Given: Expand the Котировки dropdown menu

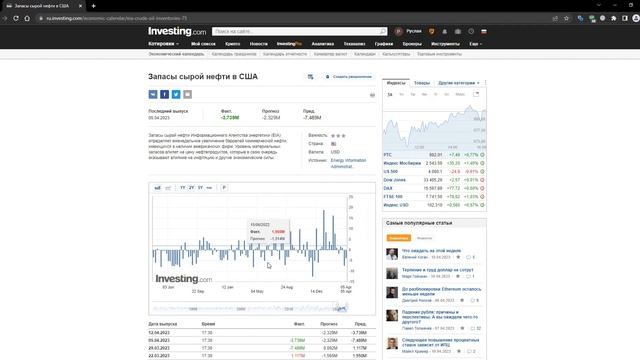Looking at the screenshot, I should point(163,44).
